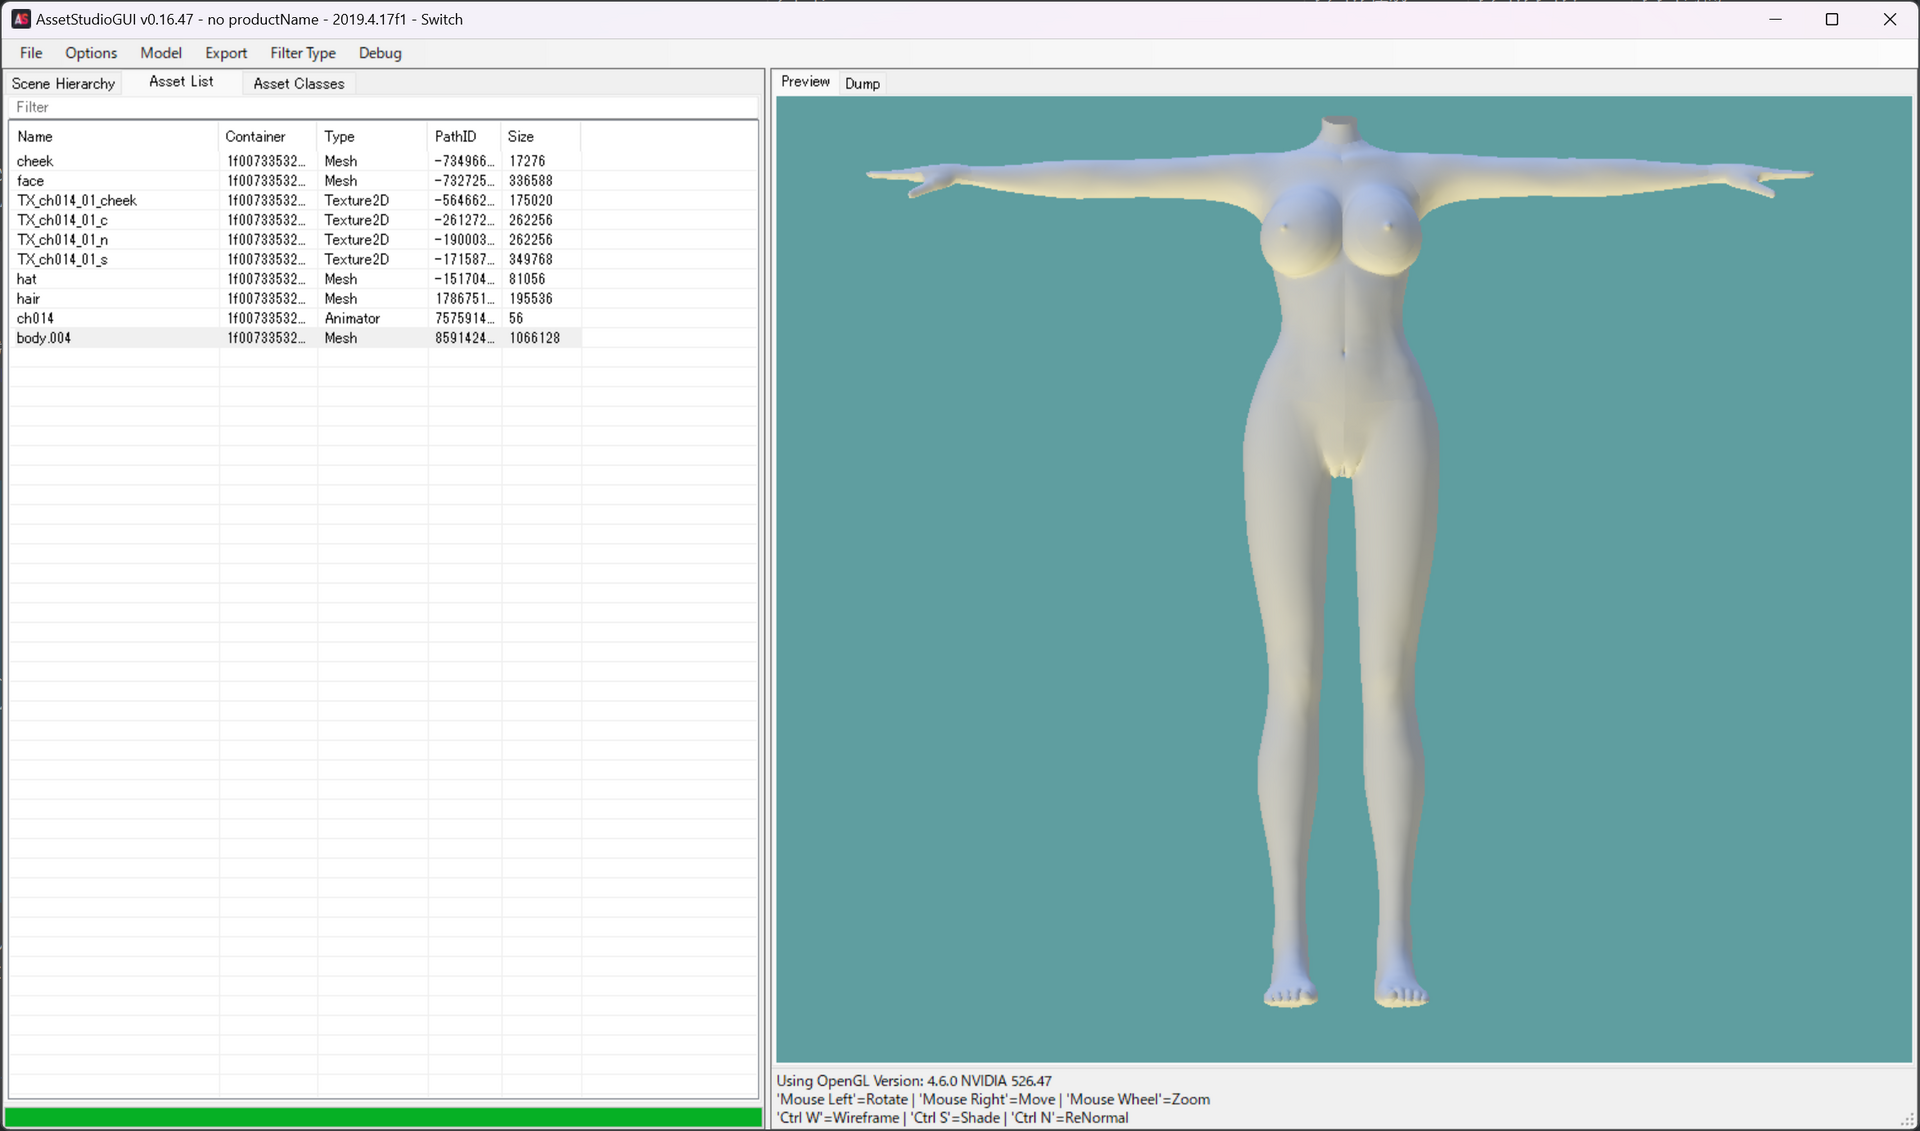
Task: Click the size value 349768
Action: [531, 260]
